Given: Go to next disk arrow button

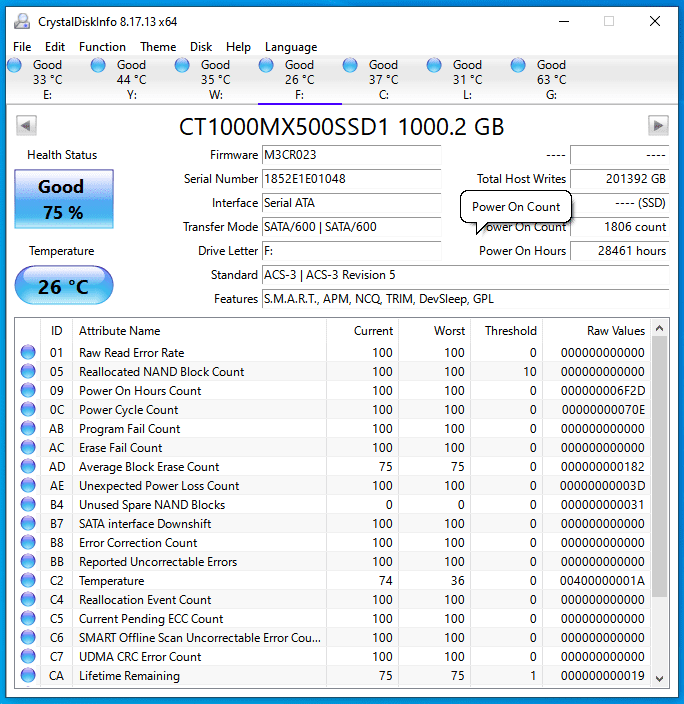Looking at the screenshot, I should click(x=658, y=125).
